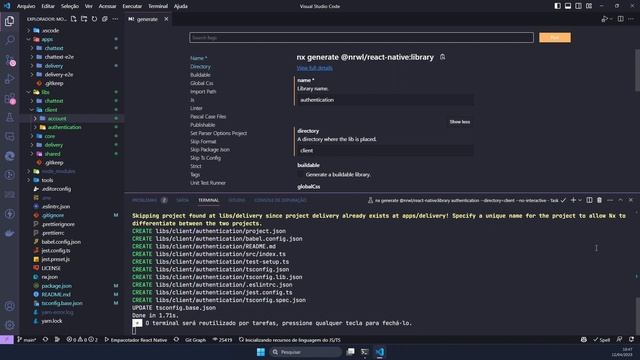
Task: Expand the authentication folder
Action: (35, 127)
